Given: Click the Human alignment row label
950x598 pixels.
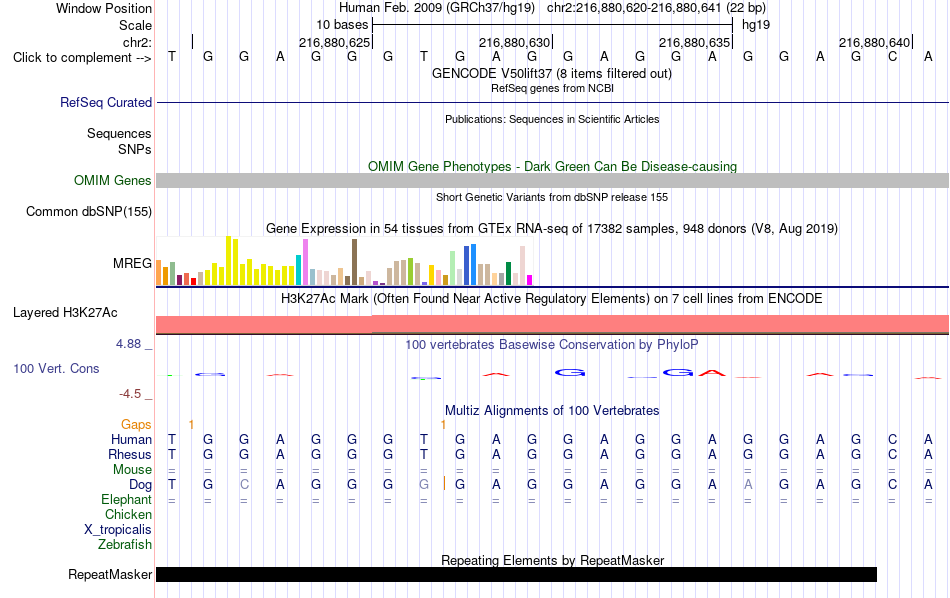Looking at the screenshot, I should pos(131,440).
